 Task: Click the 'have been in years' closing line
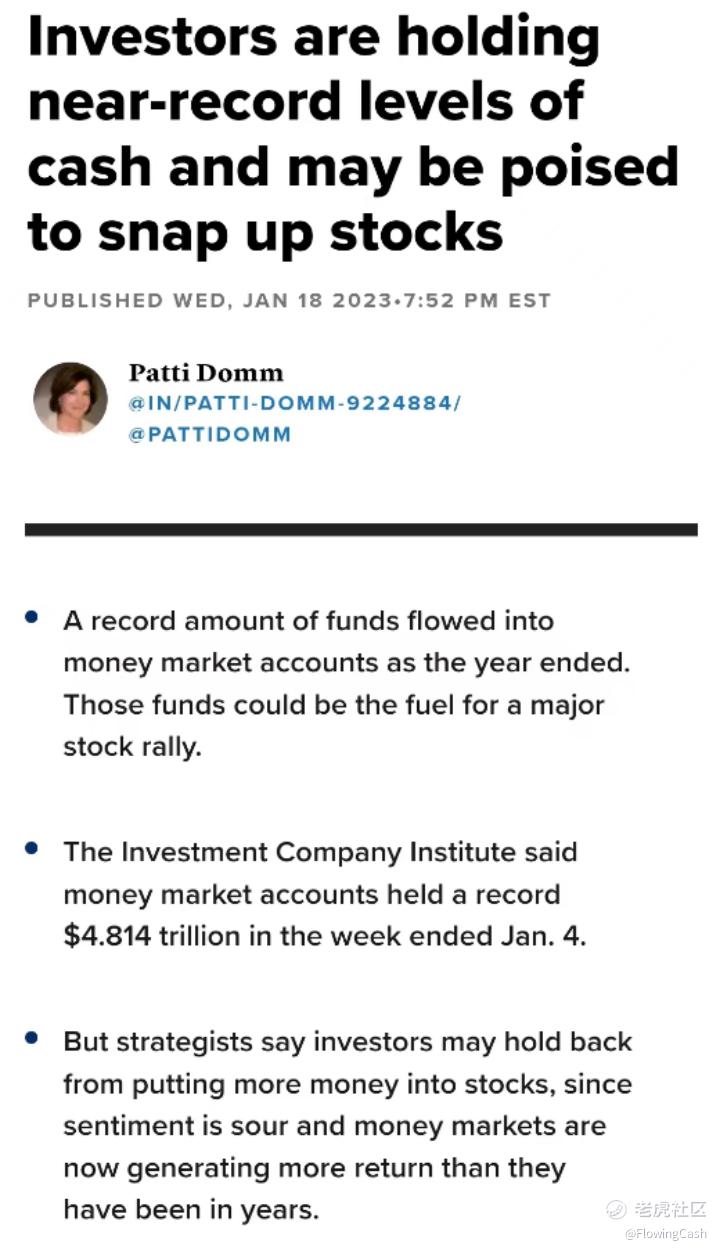(191, 1210)
